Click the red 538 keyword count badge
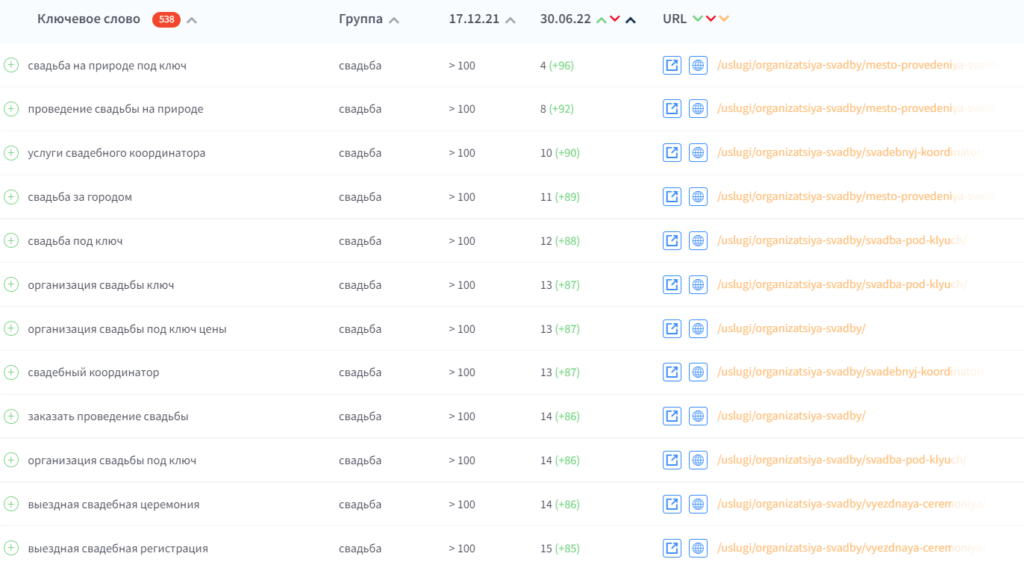 167,20
